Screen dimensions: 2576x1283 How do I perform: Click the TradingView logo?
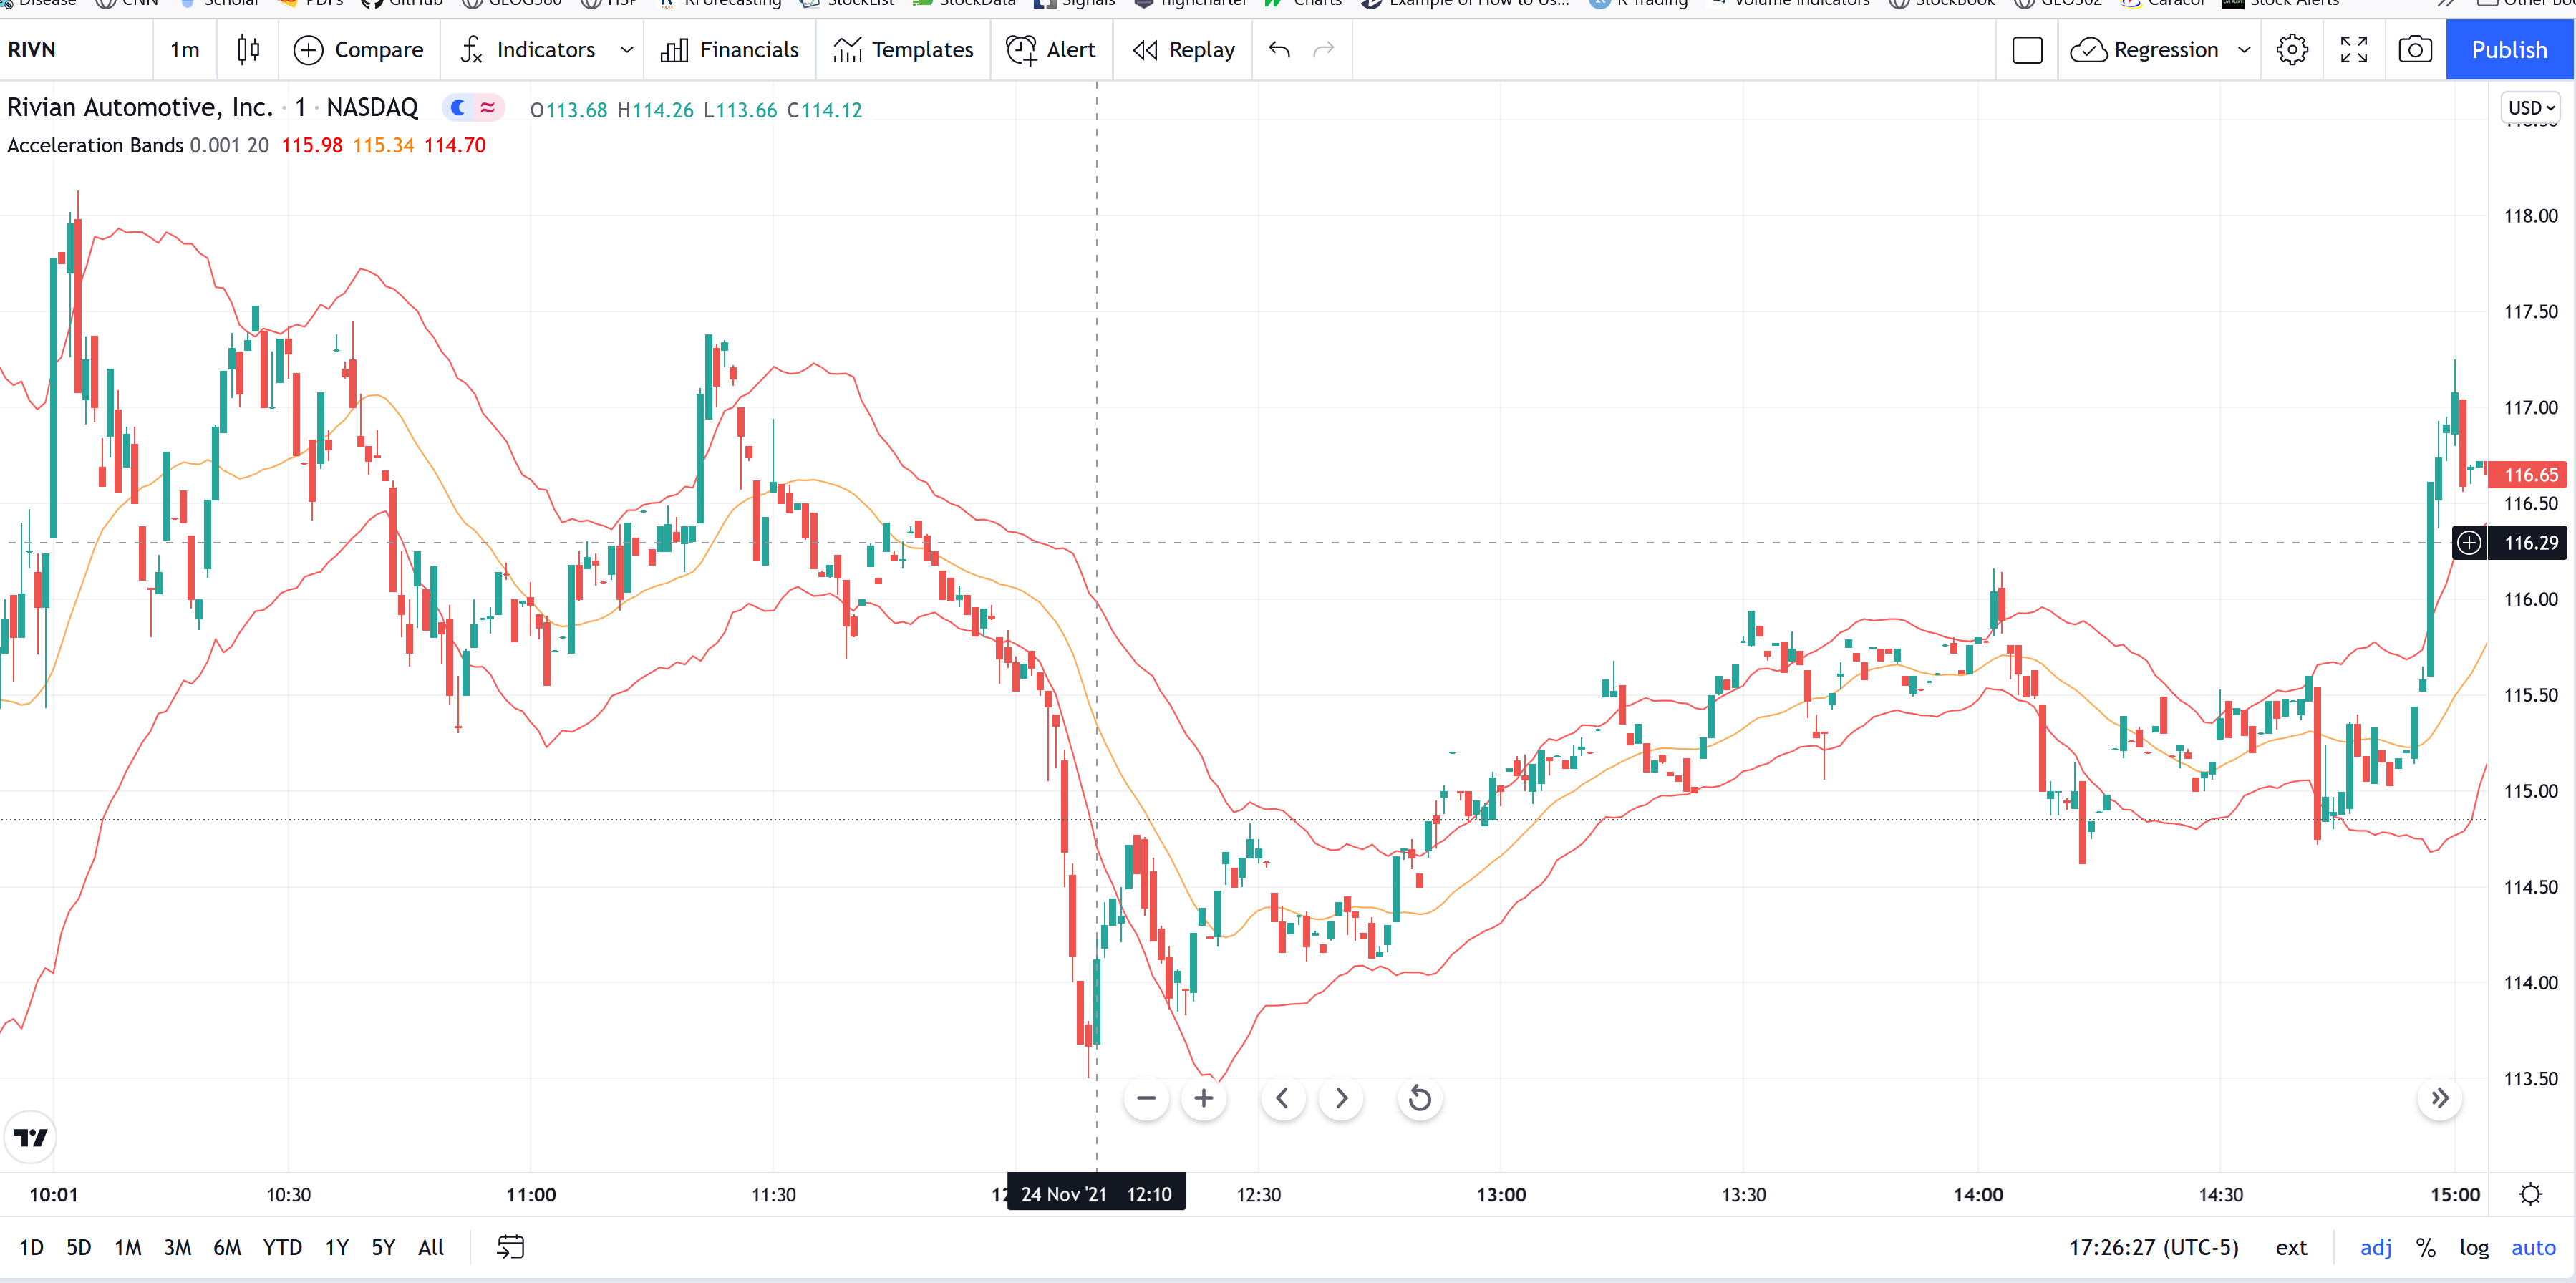[x=30, y=1137]
